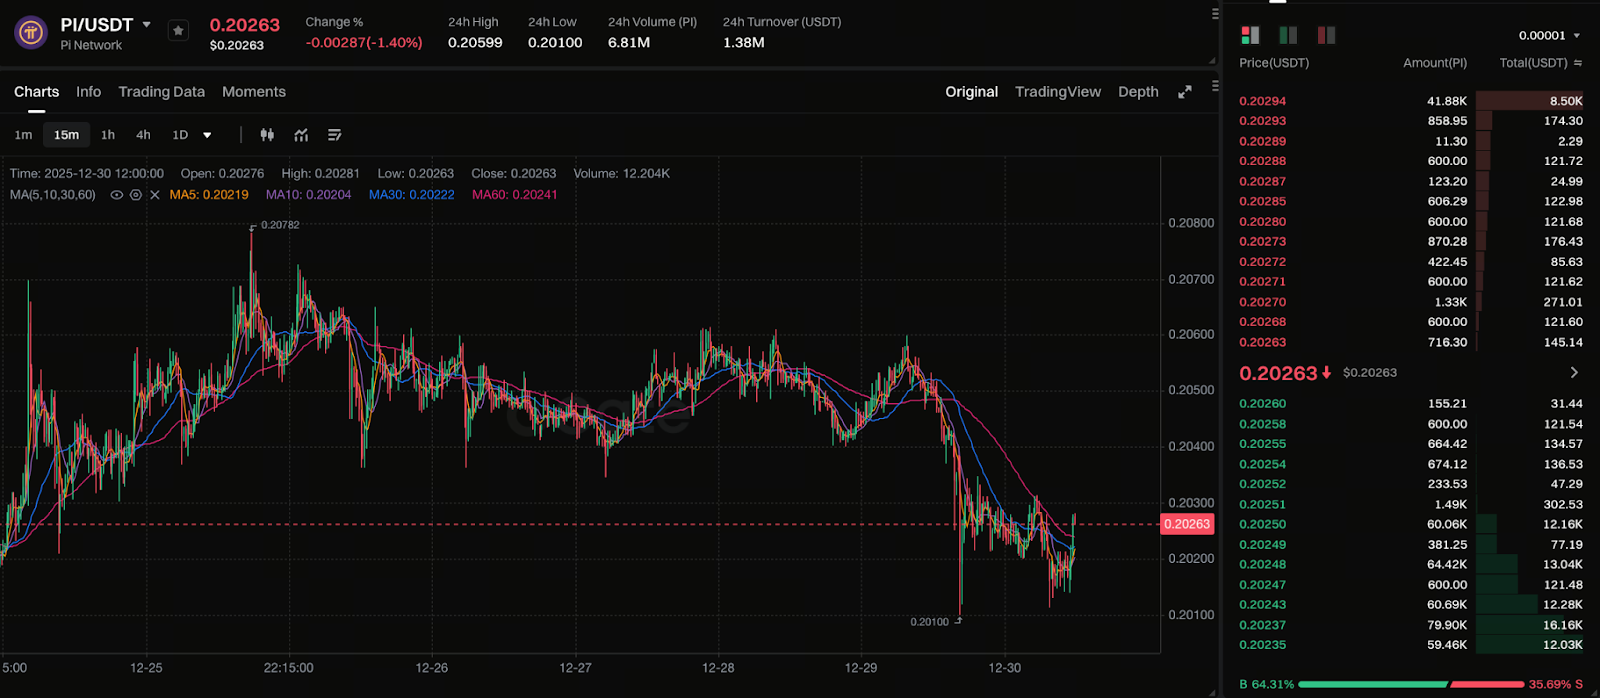Open the Trading Data tab
The width and height of the screenshot is (1600, 698).
point(162,92)
